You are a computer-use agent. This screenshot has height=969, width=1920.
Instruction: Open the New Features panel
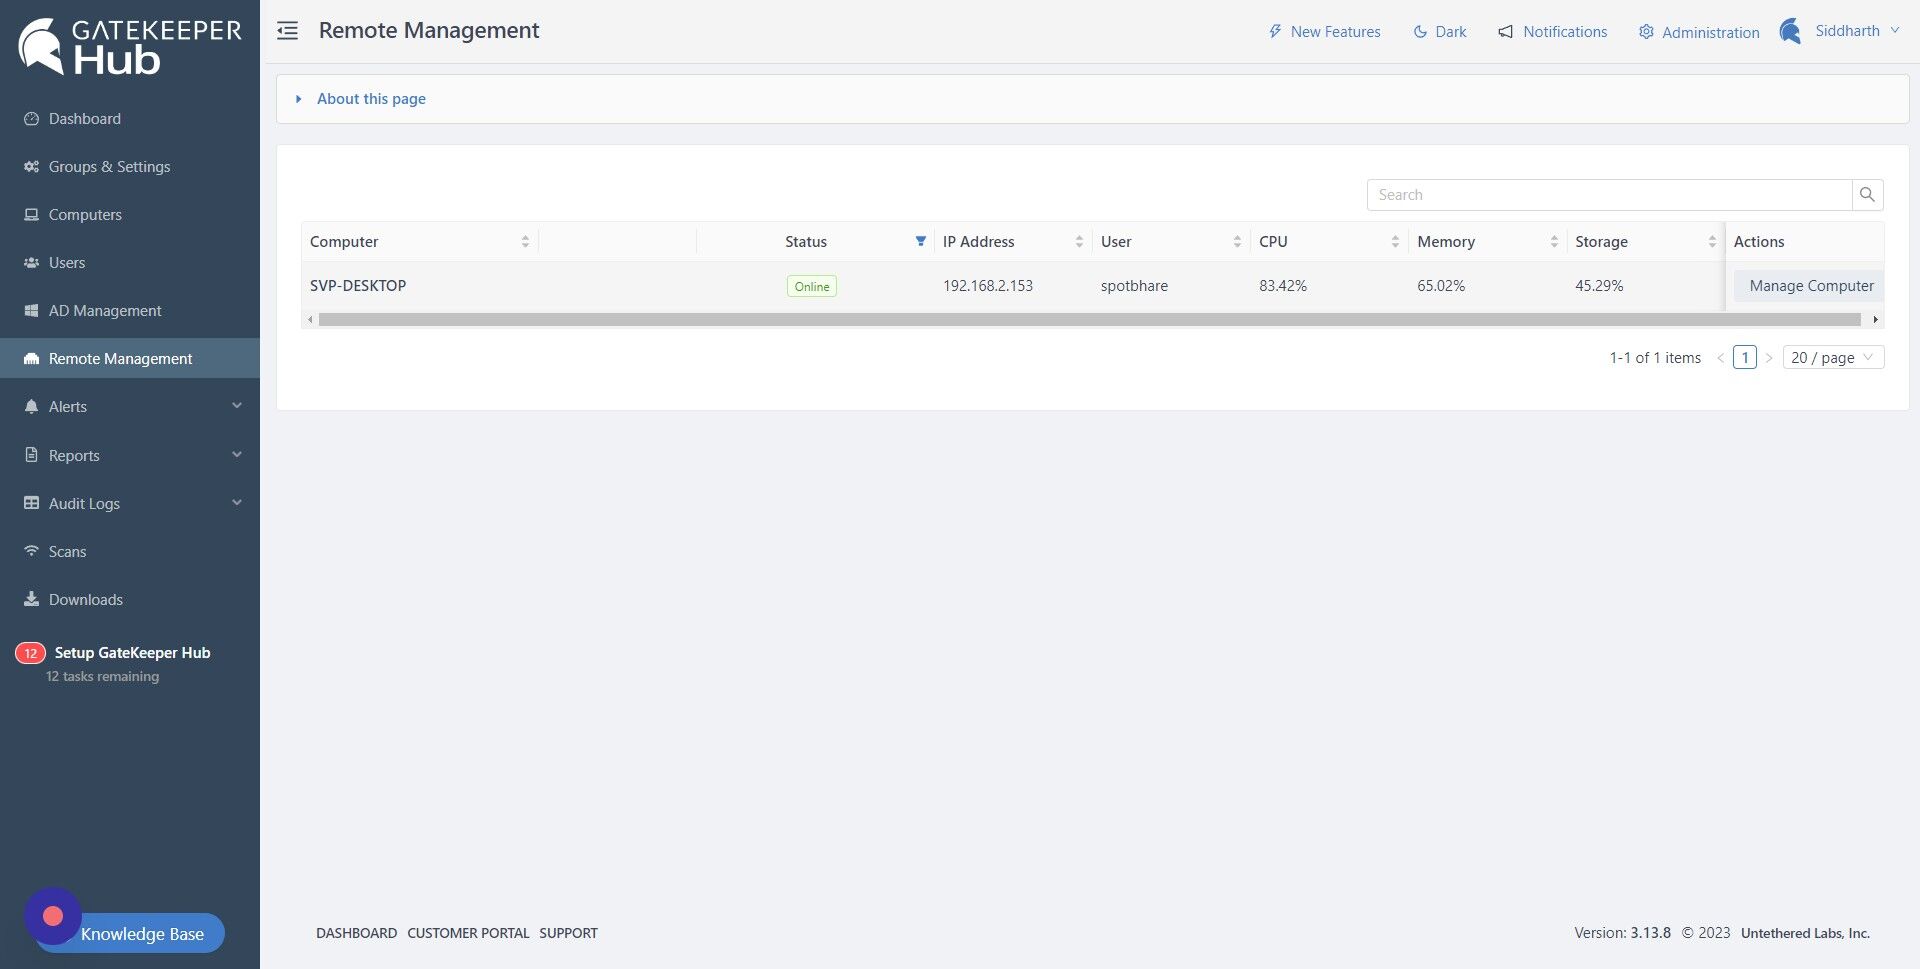(1323, 31)
